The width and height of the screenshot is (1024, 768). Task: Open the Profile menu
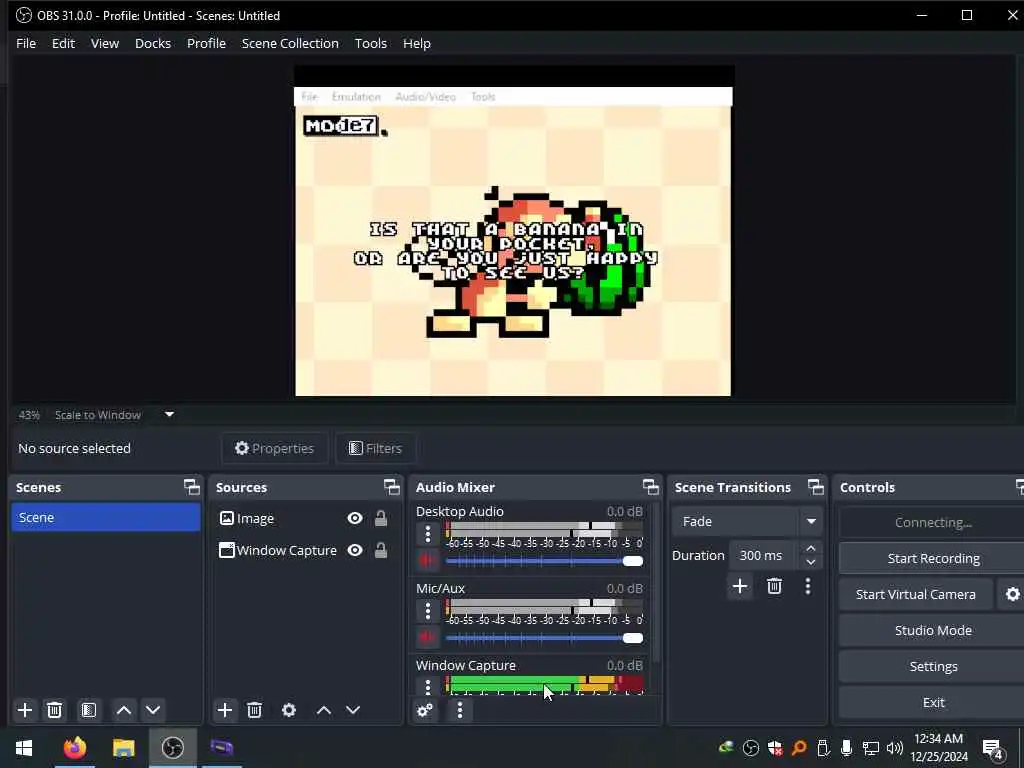(x=206, y=43)
